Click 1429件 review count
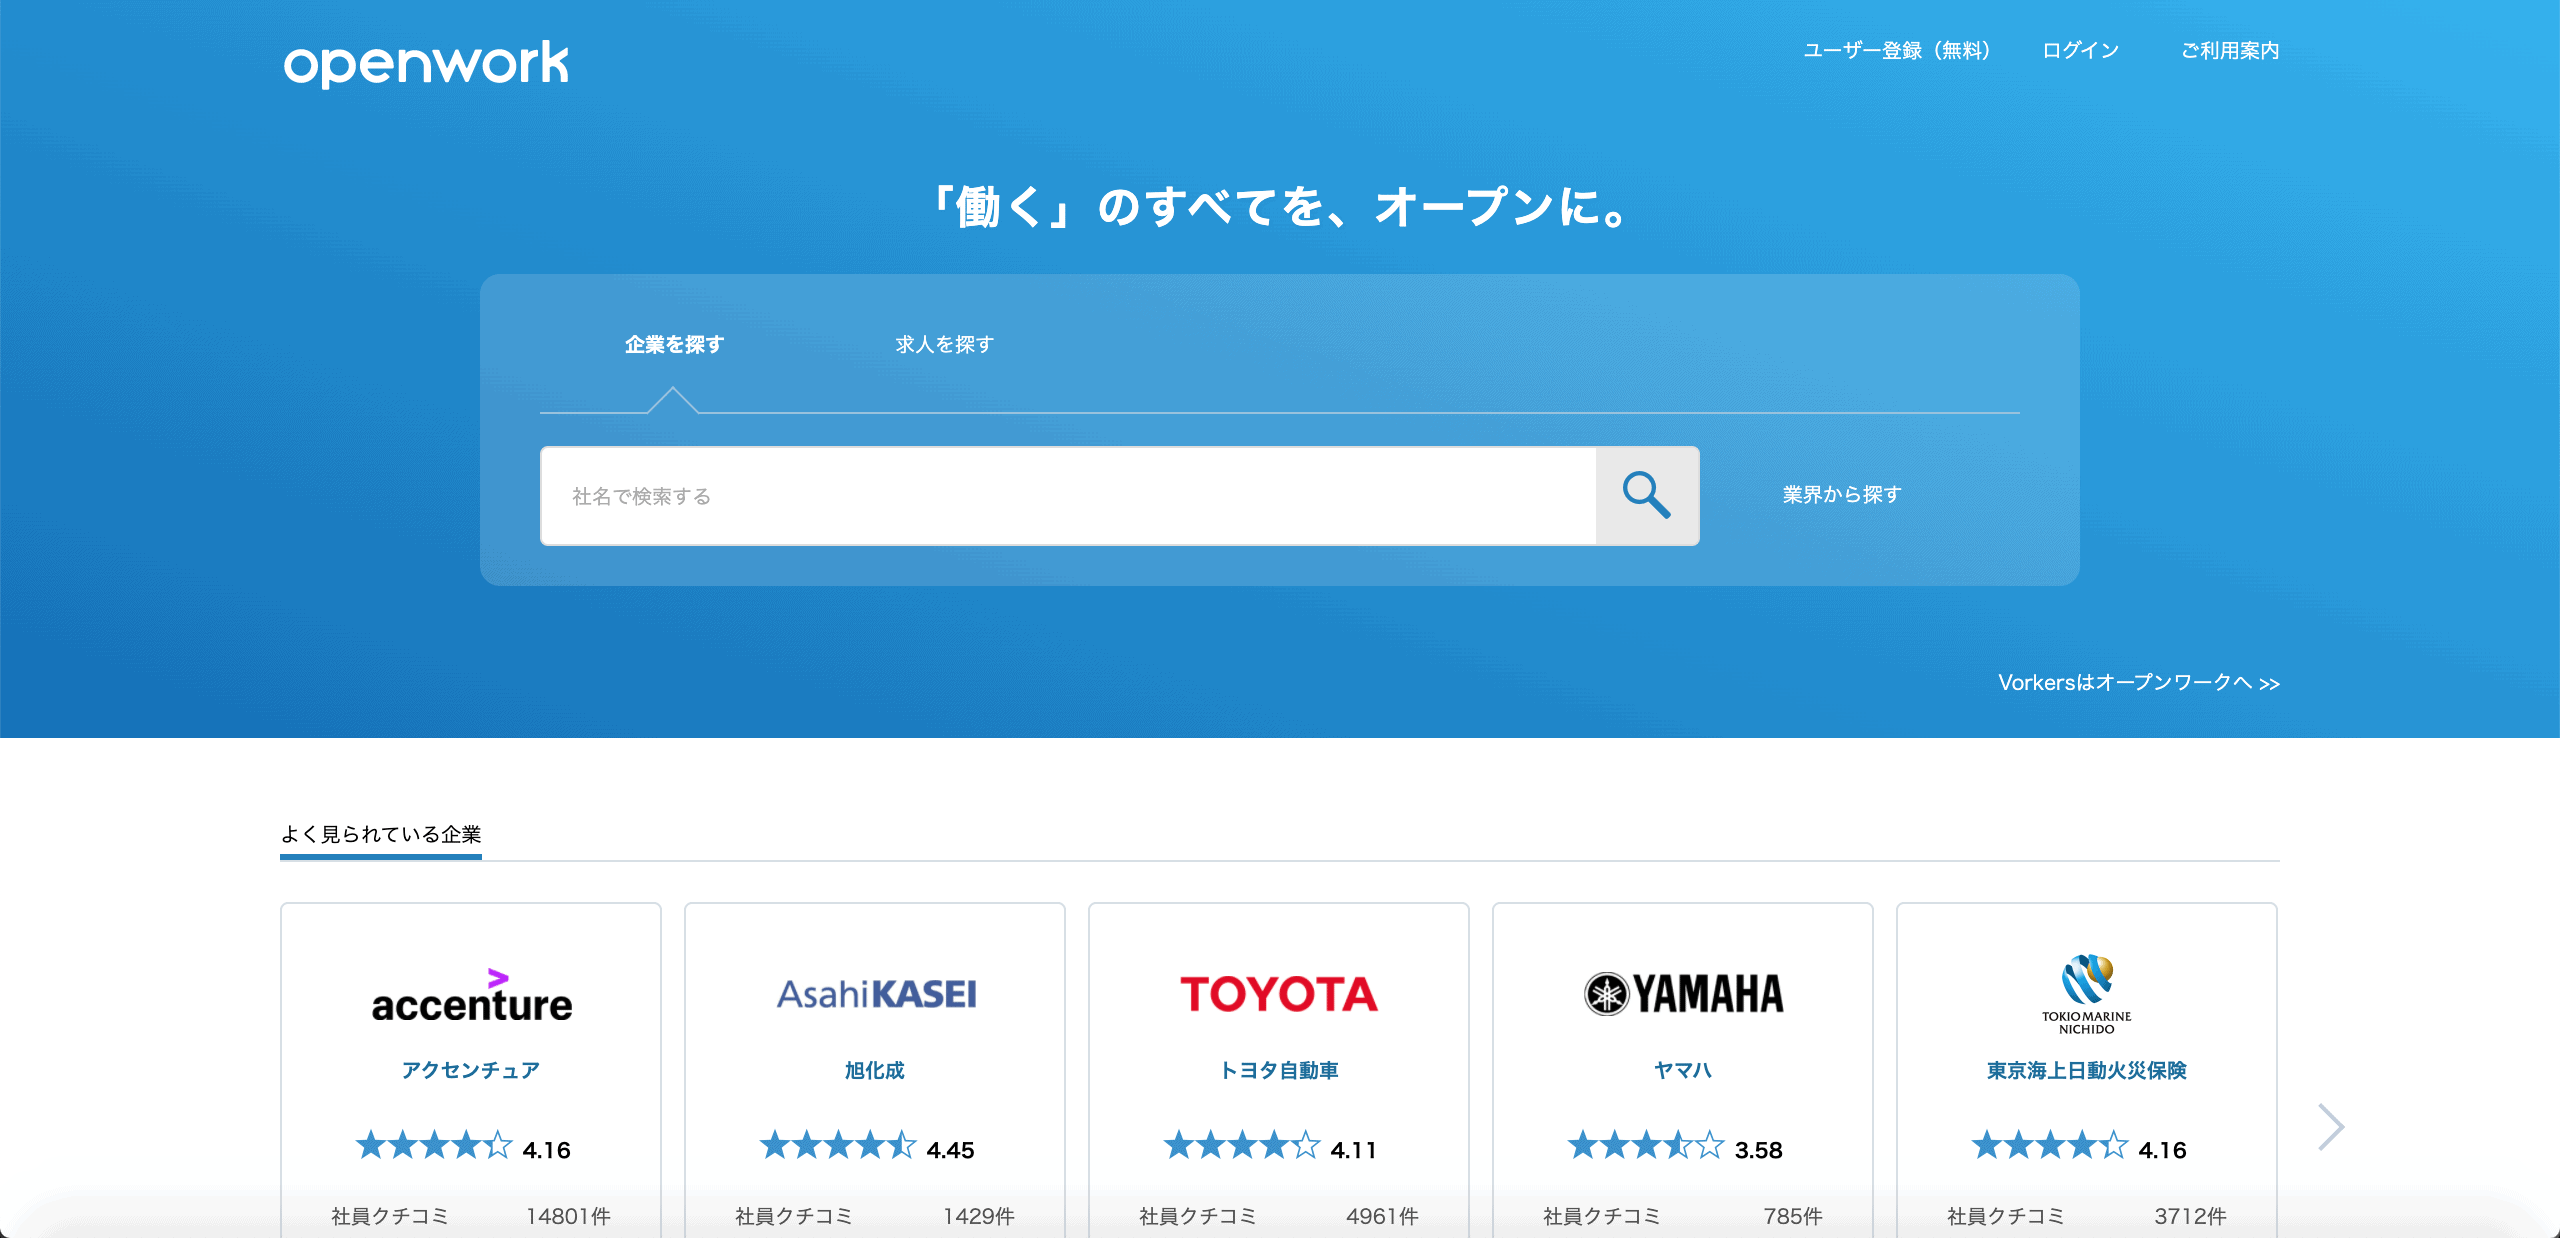 (979, 1216)
